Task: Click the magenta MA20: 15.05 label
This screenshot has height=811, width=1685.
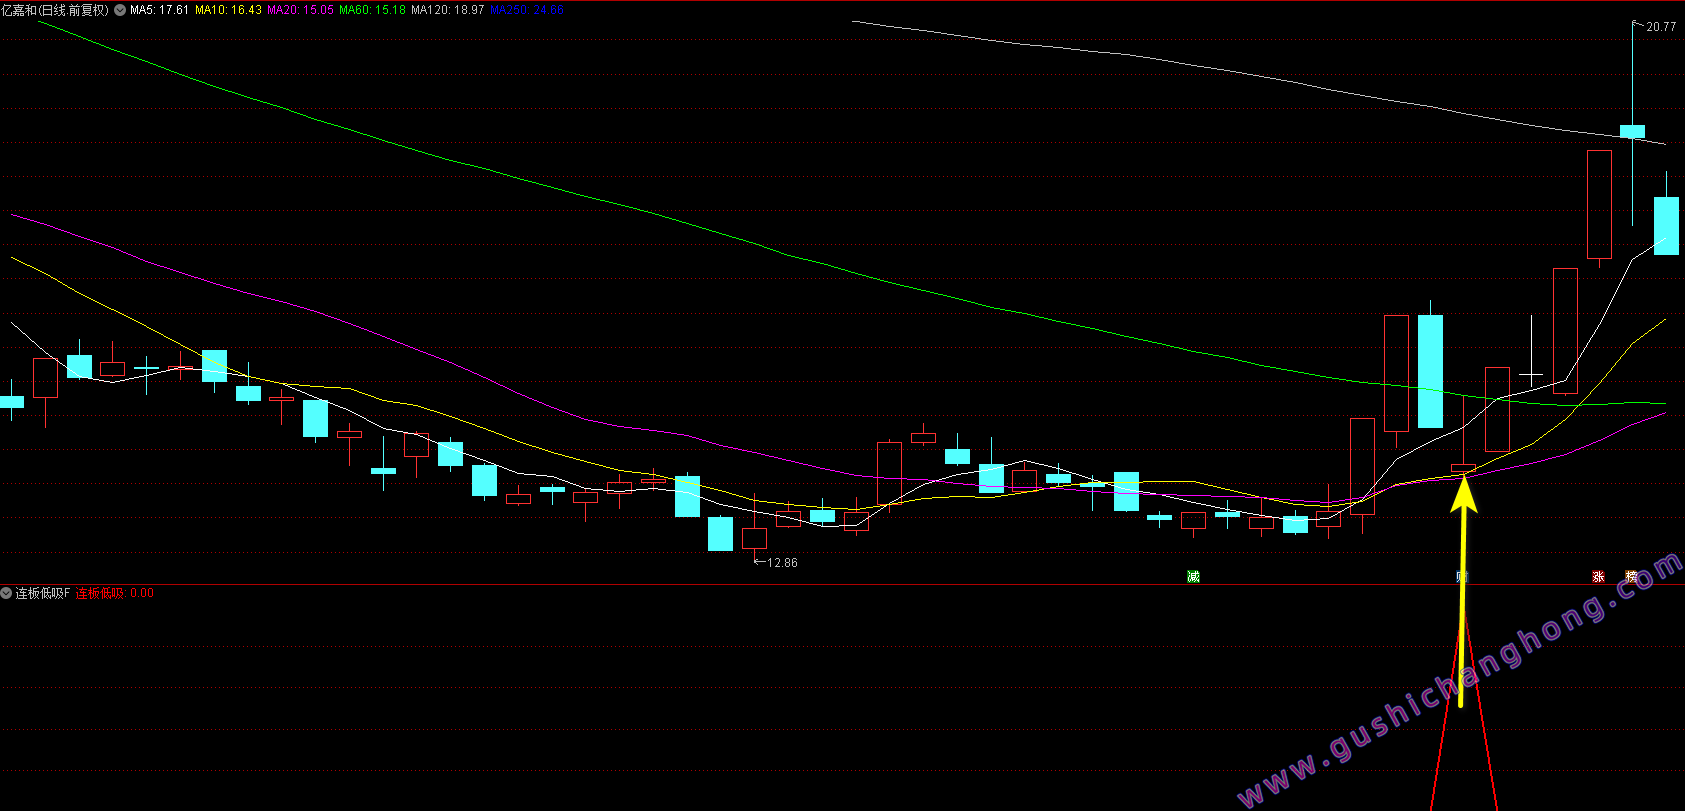Action: (x=300, y=10)
